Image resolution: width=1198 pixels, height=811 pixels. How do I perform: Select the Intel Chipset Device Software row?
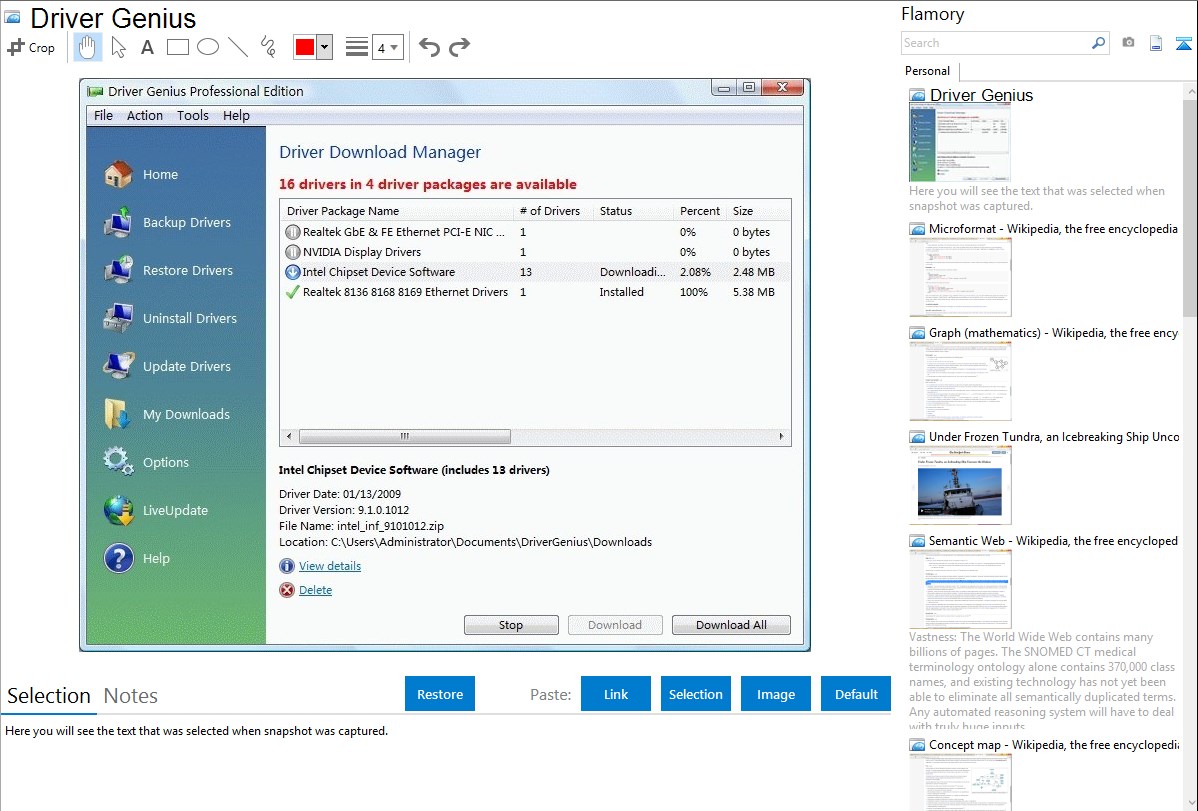click(535, 271)
